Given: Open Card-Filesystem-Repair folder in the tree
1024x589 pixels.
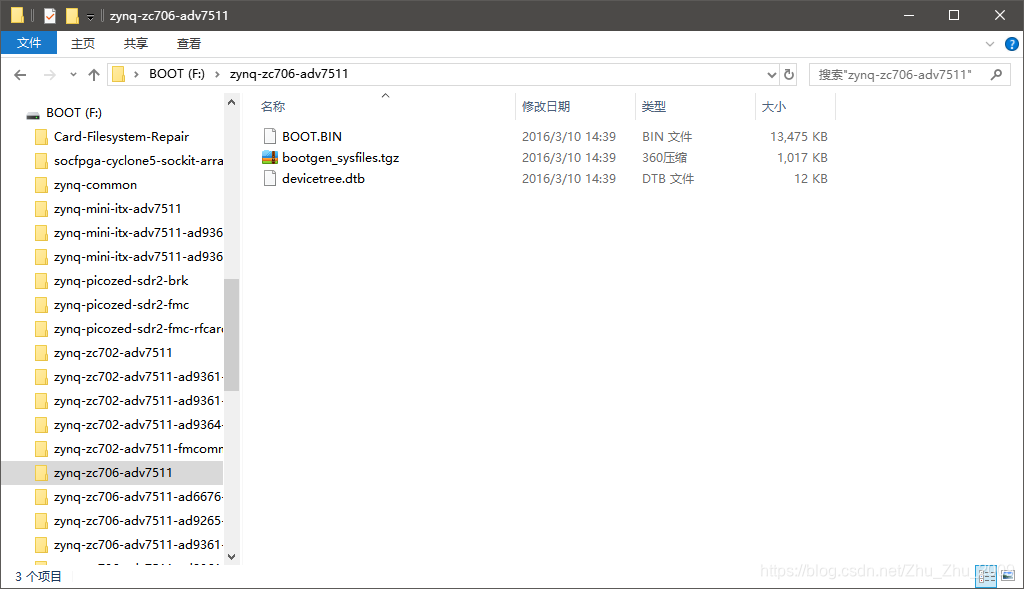Looking at the screenshot, I should pyautogui.click(x=121, y=136).
